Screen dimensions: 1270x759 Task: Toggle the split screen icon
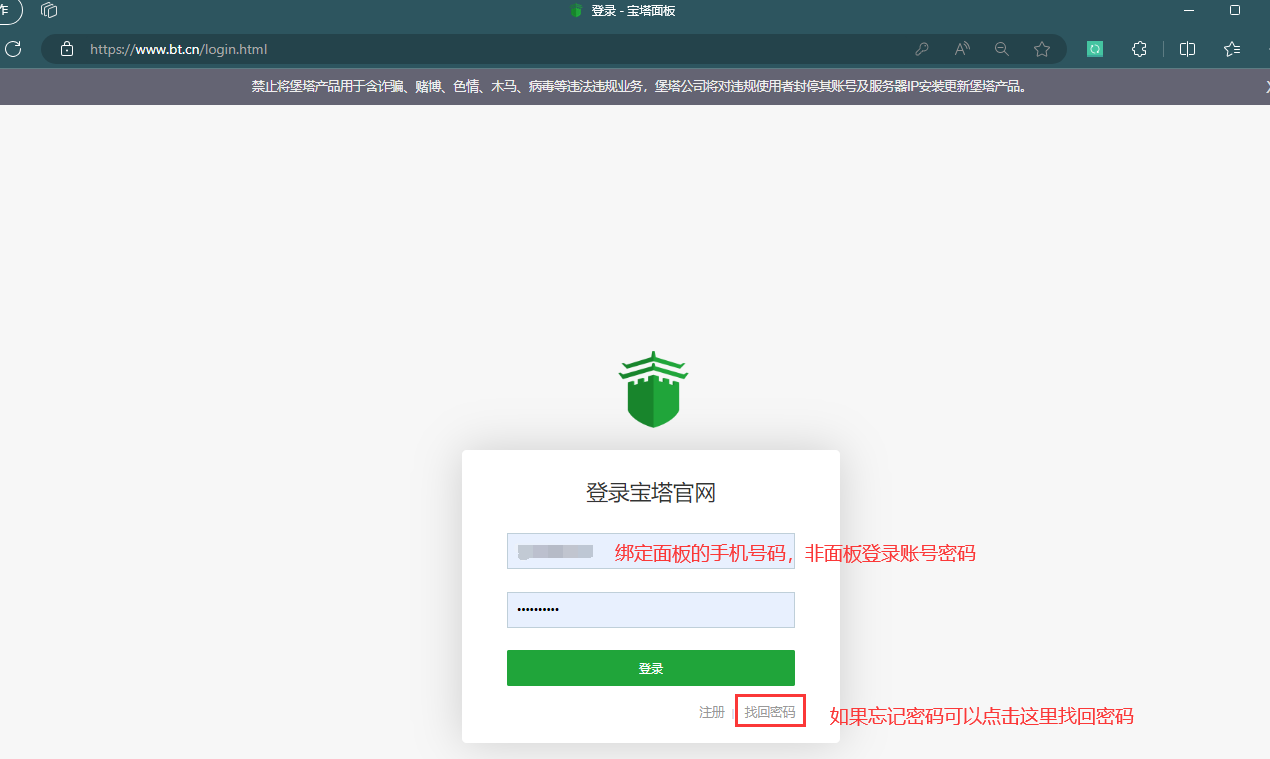pyautogui.click(x=1187, y=49)
